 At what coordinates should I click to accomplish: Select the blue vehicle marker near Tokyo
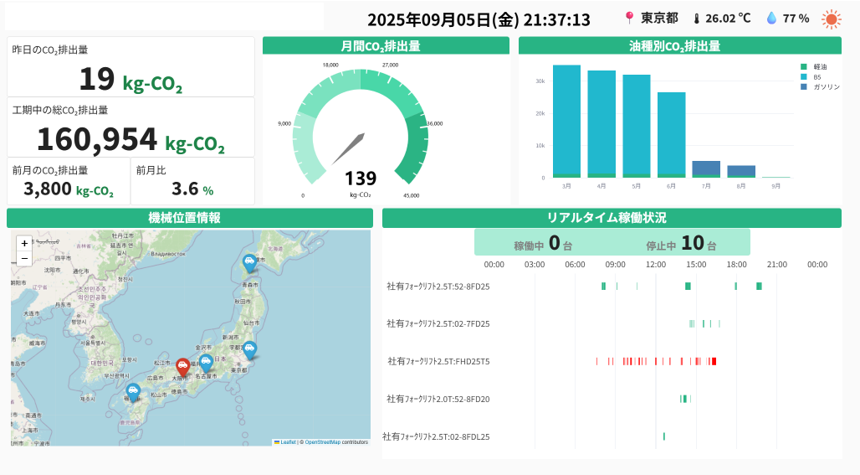coord(250,349)
